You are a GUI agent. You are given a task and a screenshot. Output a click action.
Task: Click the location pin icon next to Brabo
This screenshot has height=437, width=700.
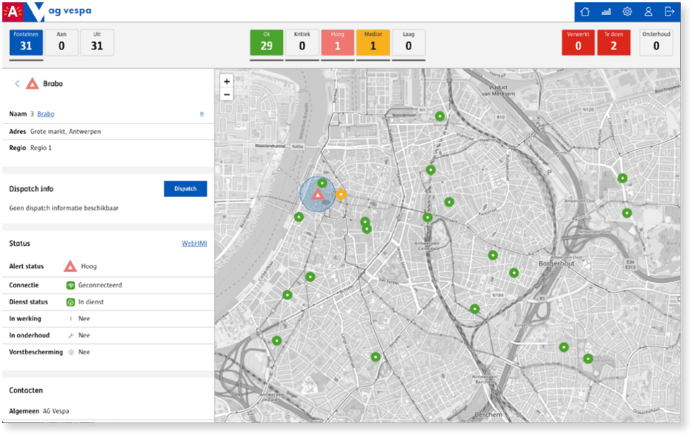pos(202,114)
